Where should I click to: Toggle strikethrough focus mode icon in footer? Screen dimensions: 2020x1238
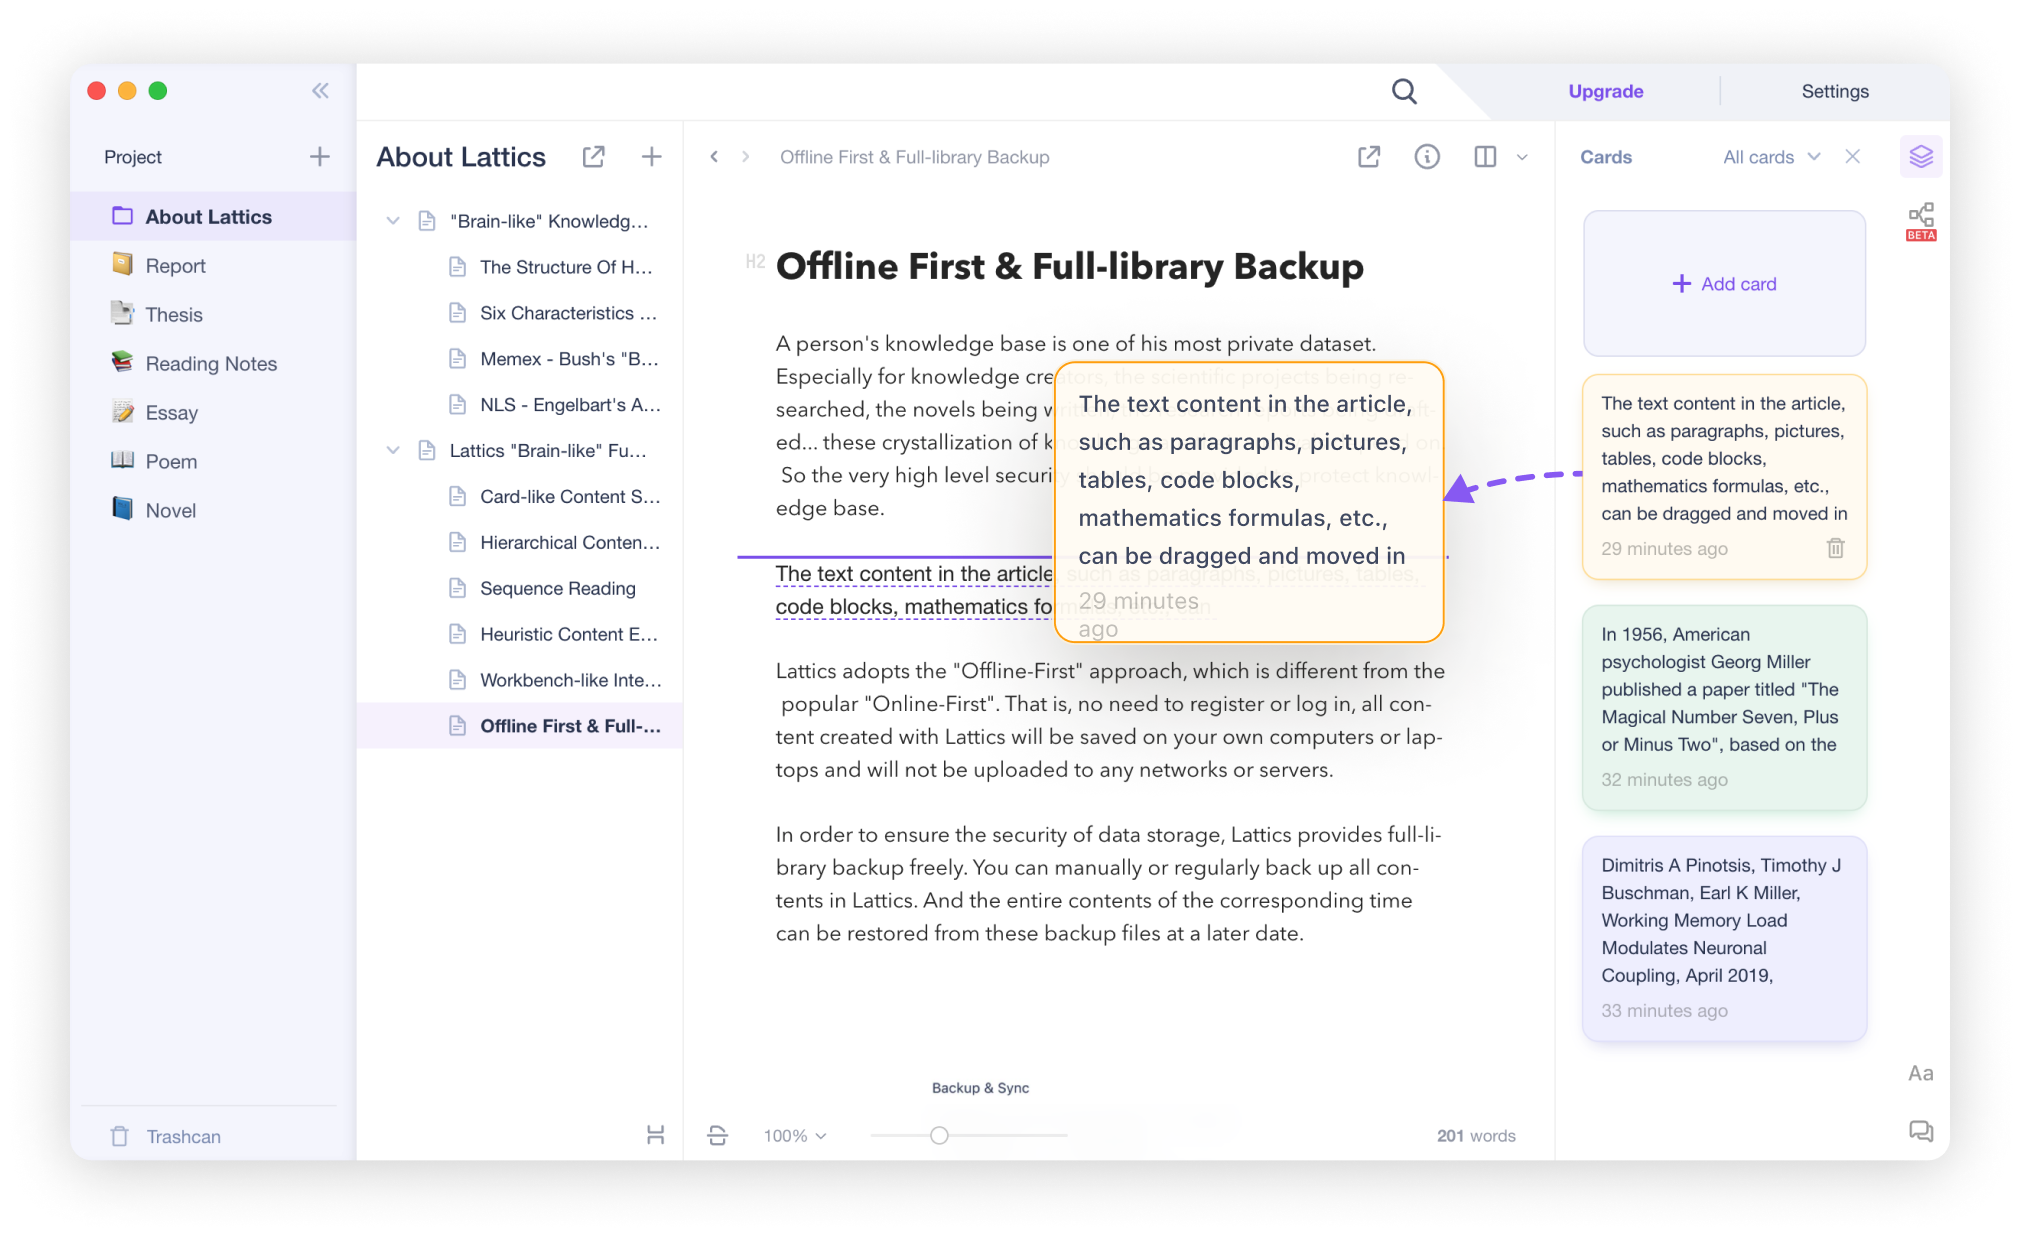717,1135
